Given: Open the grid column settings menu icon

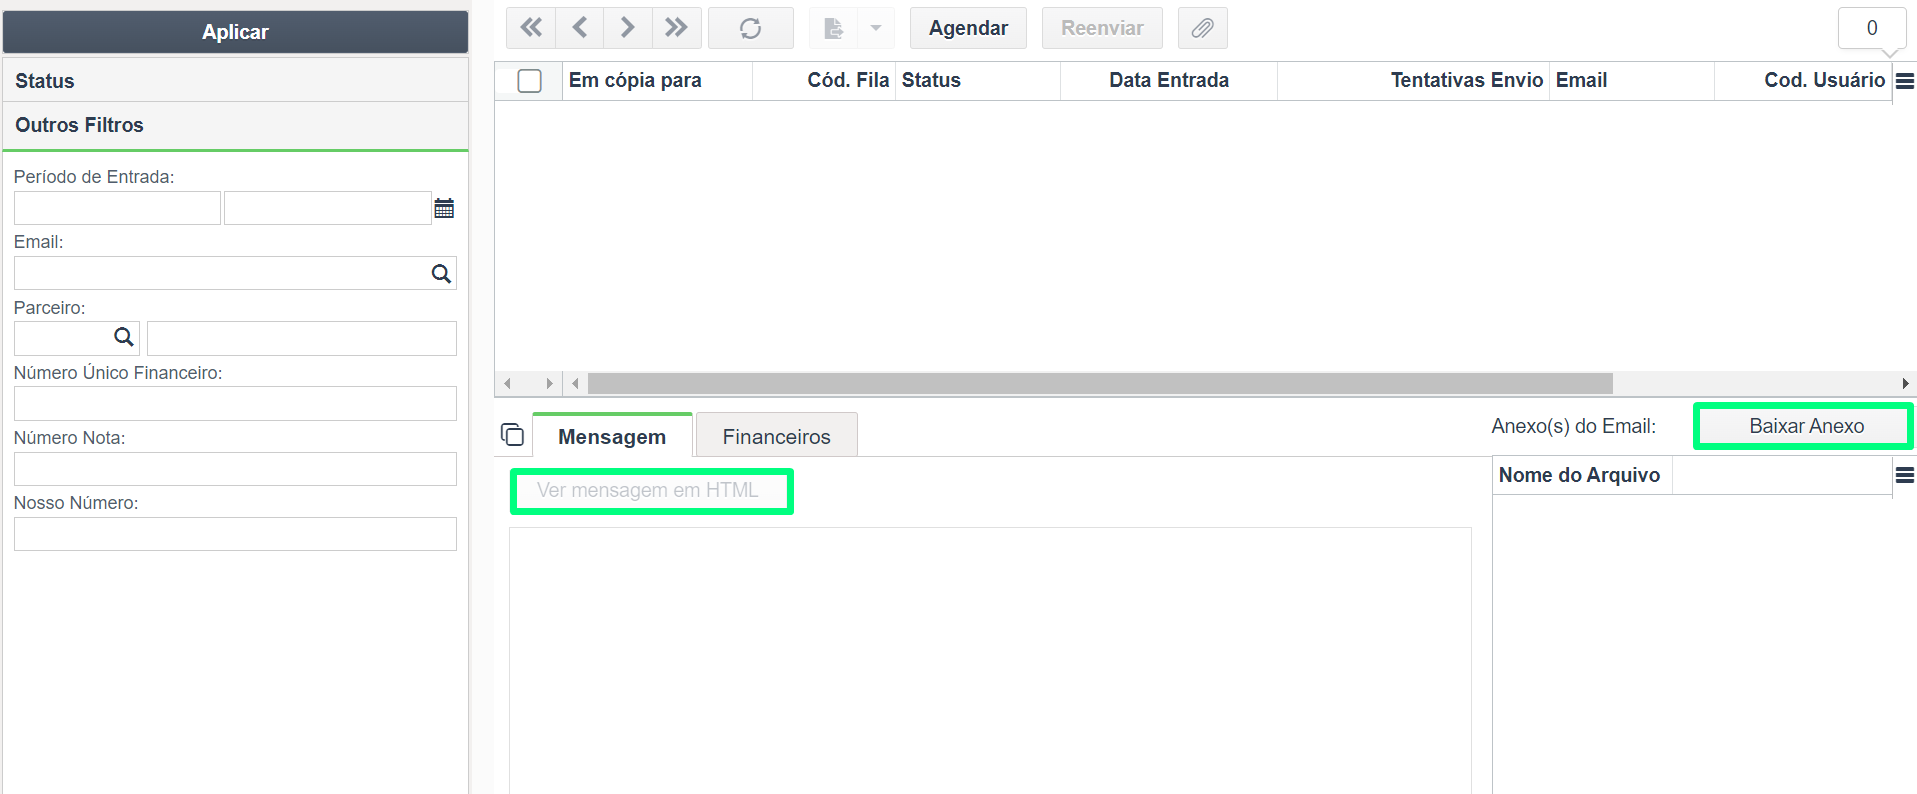Looking at the screenshot, I should 1905,81.
